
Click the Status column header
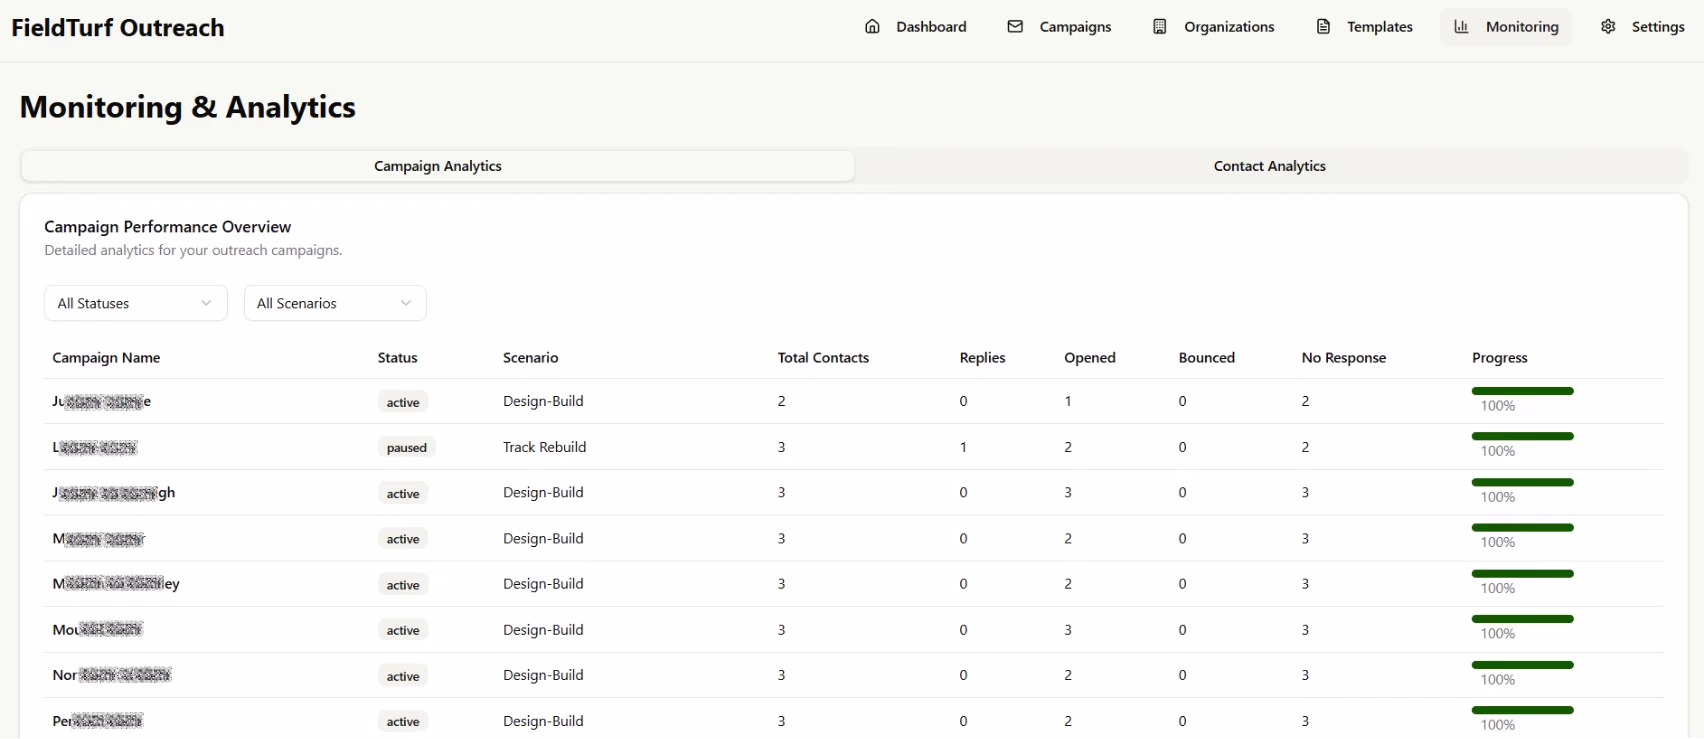(397, 358)
